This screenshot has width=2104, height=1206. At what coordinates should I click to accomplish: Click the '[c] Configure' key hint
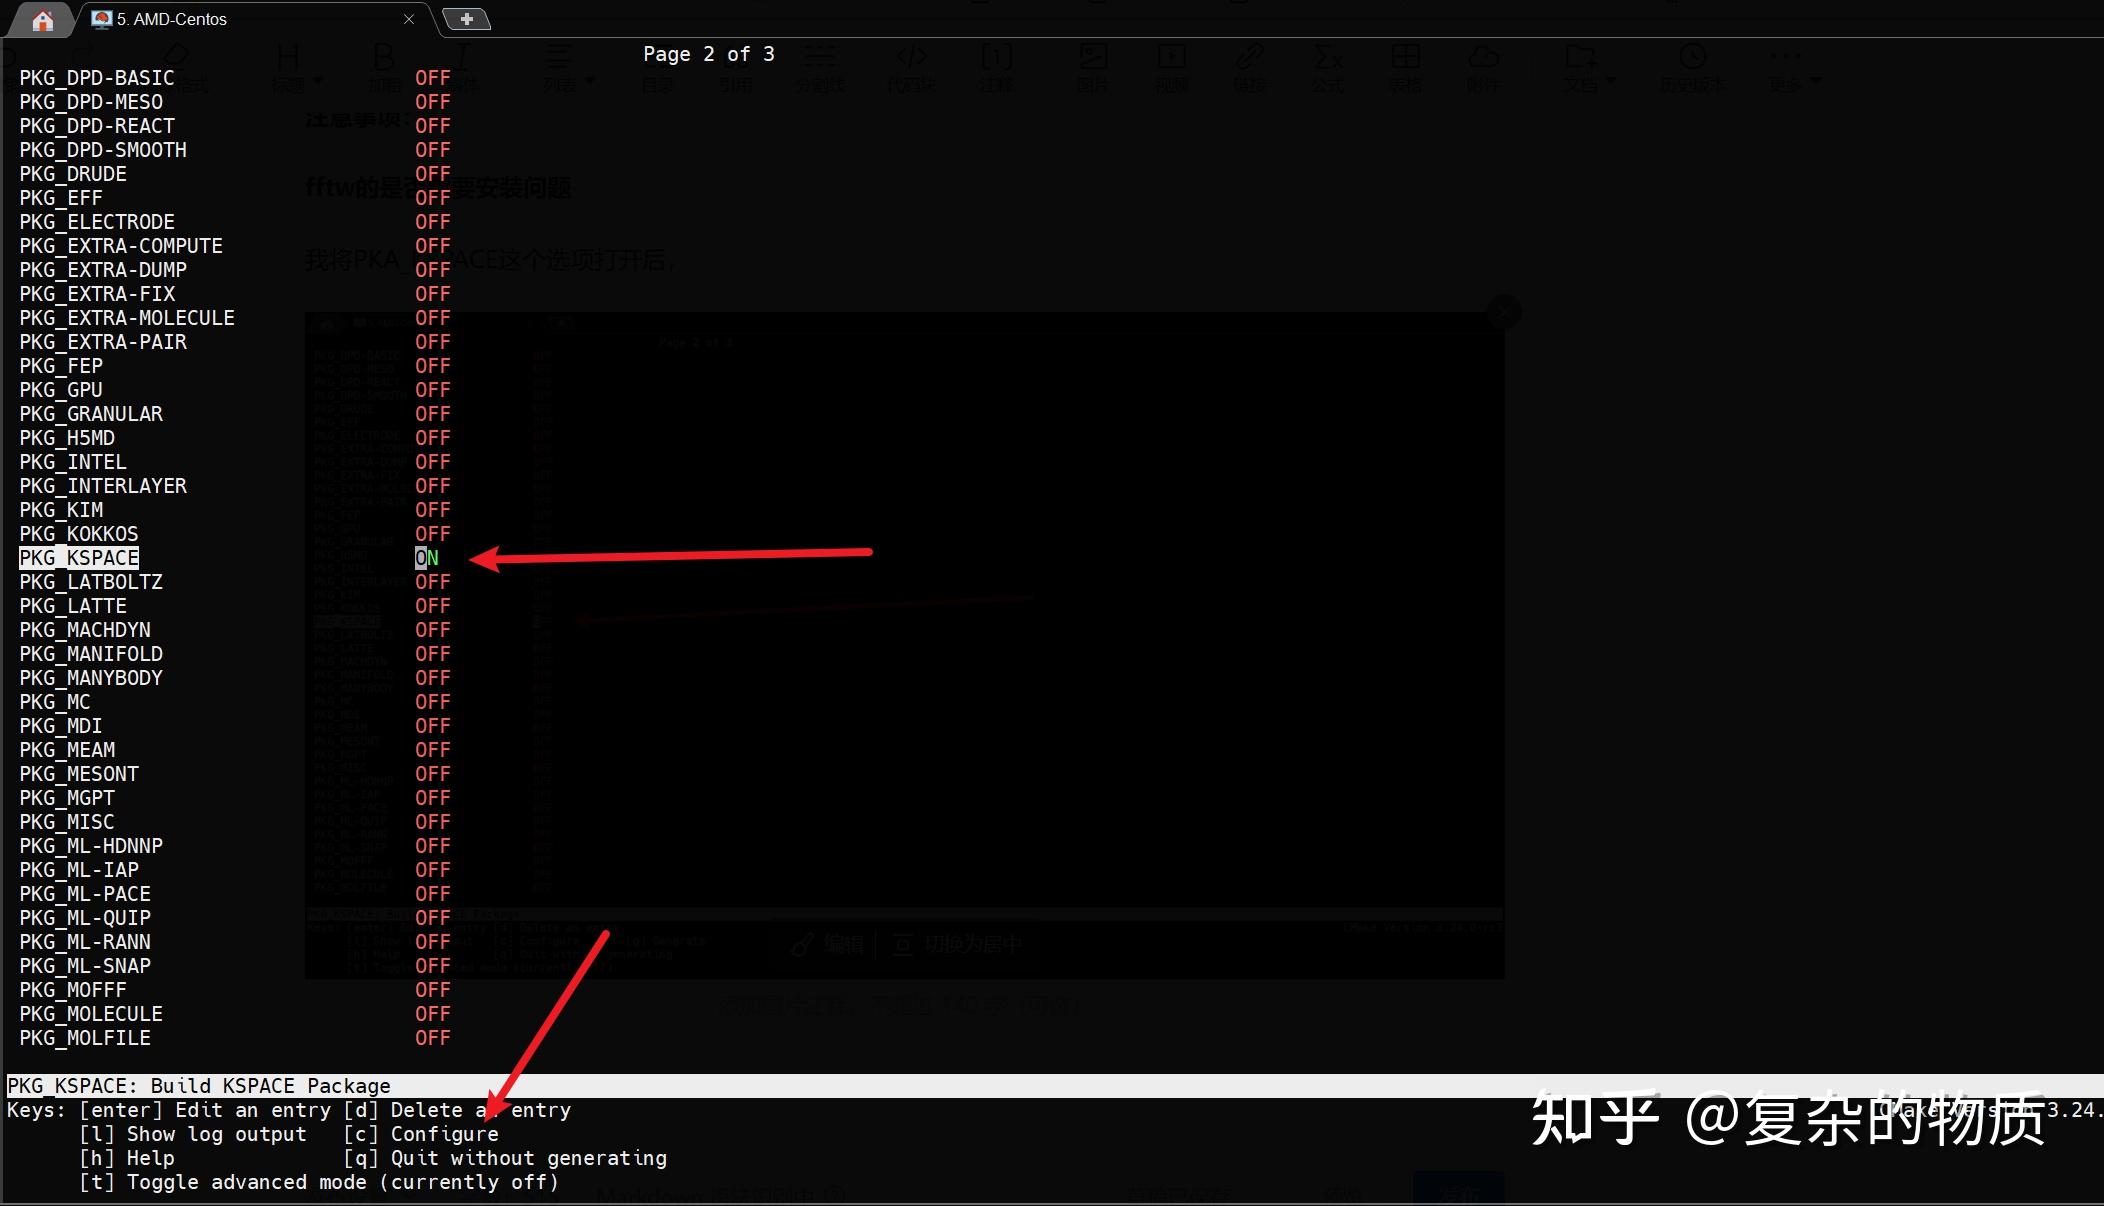pyautogui.click(x=421, y=1134)
